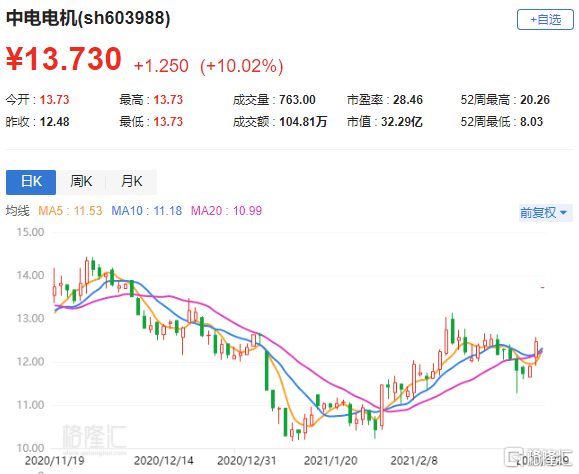The height and width of the screenshot is (474, 579).
Task: Click the 13.00 price axis label
Action: pyautogui.click(x=30, y=319)
